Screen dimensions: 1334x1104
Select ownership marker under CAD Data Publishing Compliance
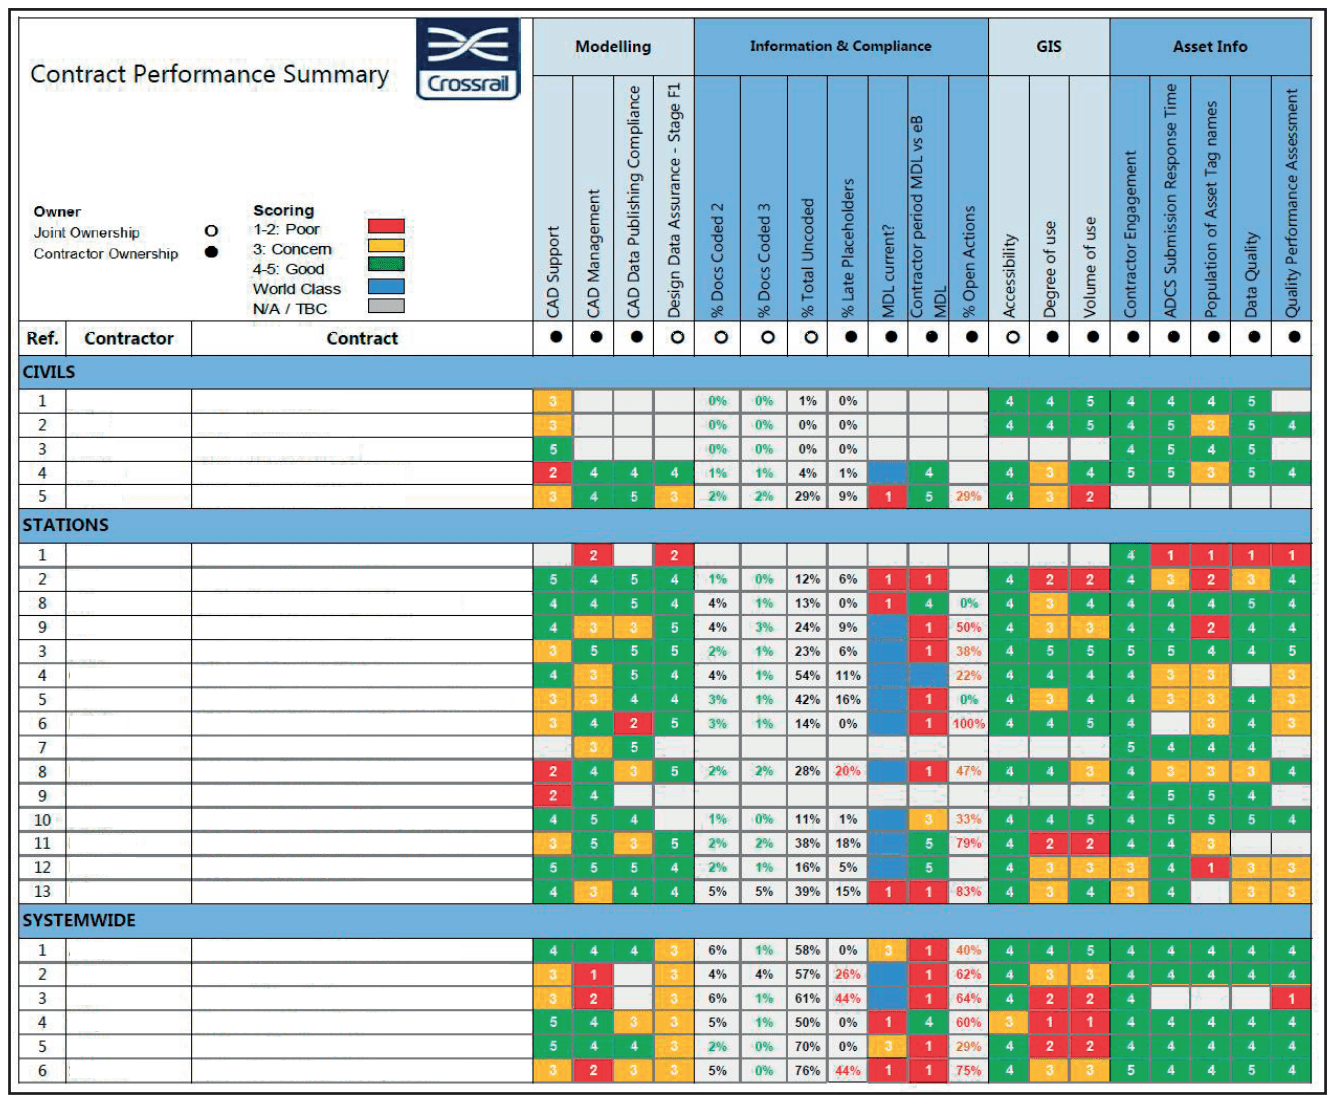[x=636, y=337]
